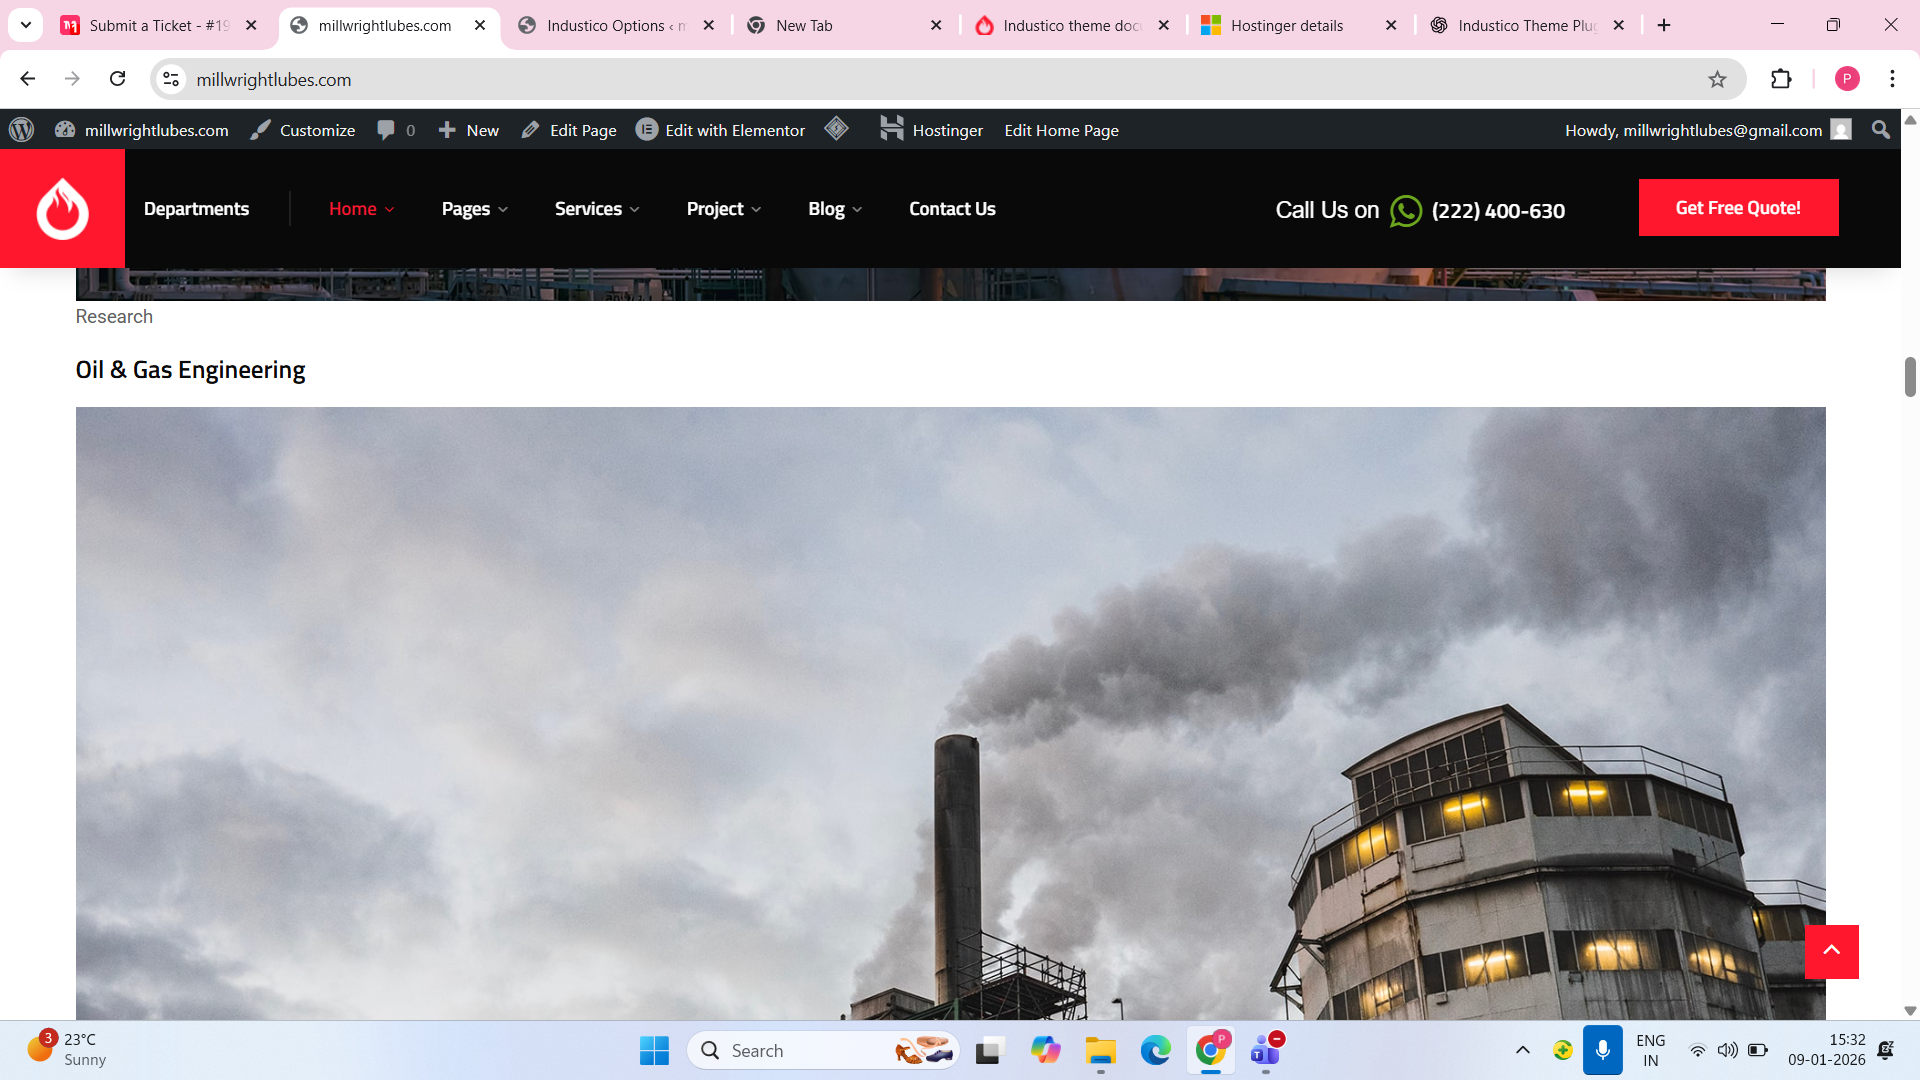The width and height of the screenshot is (1920, 1080).
Task: Switch to Industico Options tab
Action: tap(605, 25)
